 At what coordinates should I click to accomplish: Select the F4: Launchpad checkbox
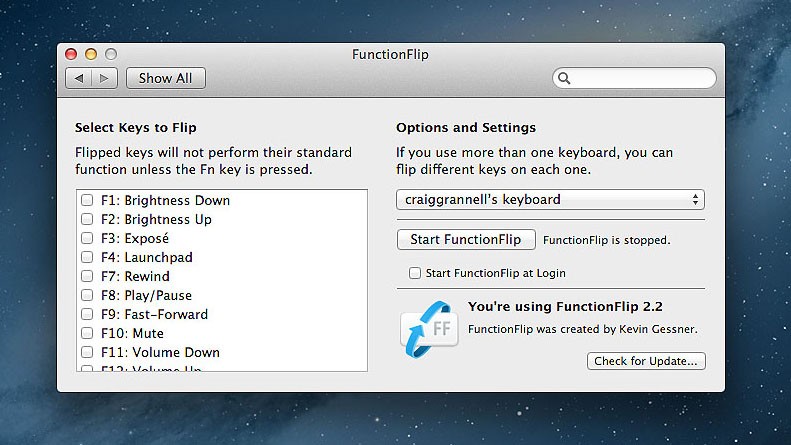click(x=88, y=257)
